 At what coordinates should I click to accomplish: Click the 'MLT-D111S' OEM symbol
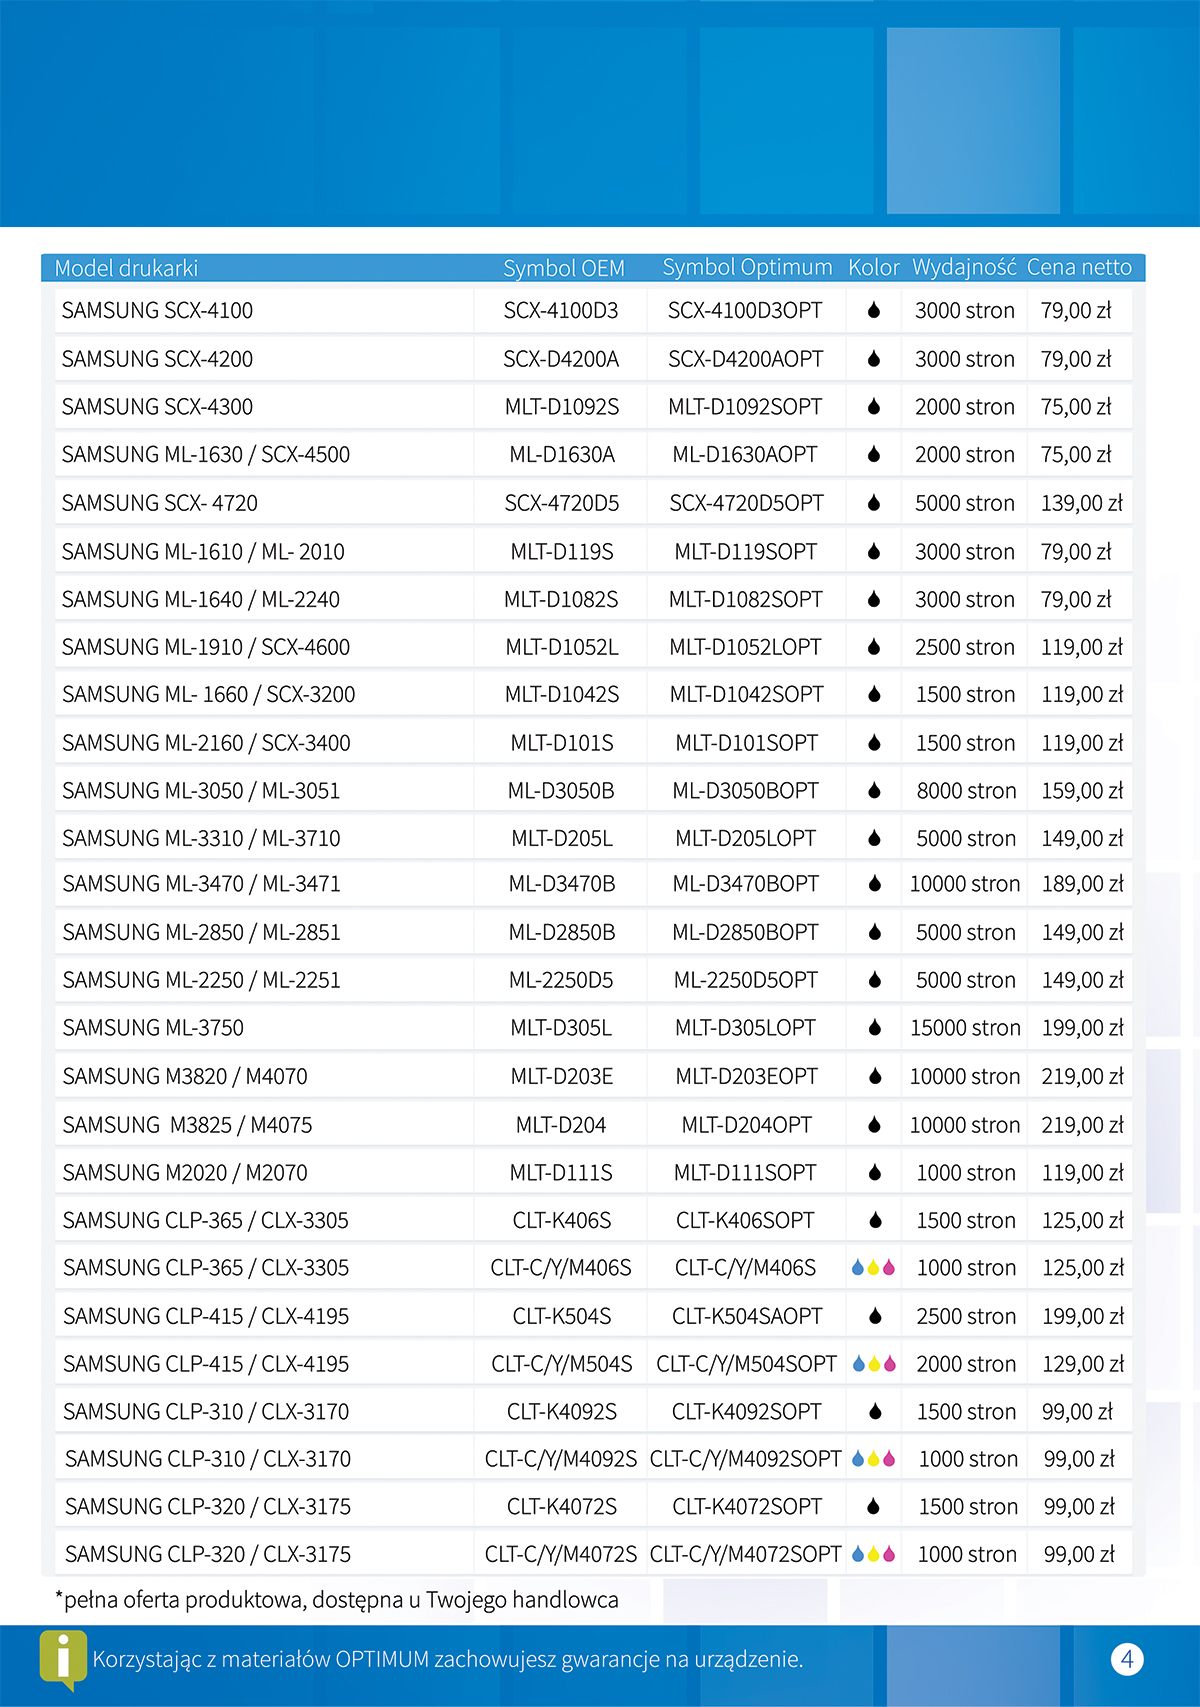pyautogui.click(x=561, y=1172)
